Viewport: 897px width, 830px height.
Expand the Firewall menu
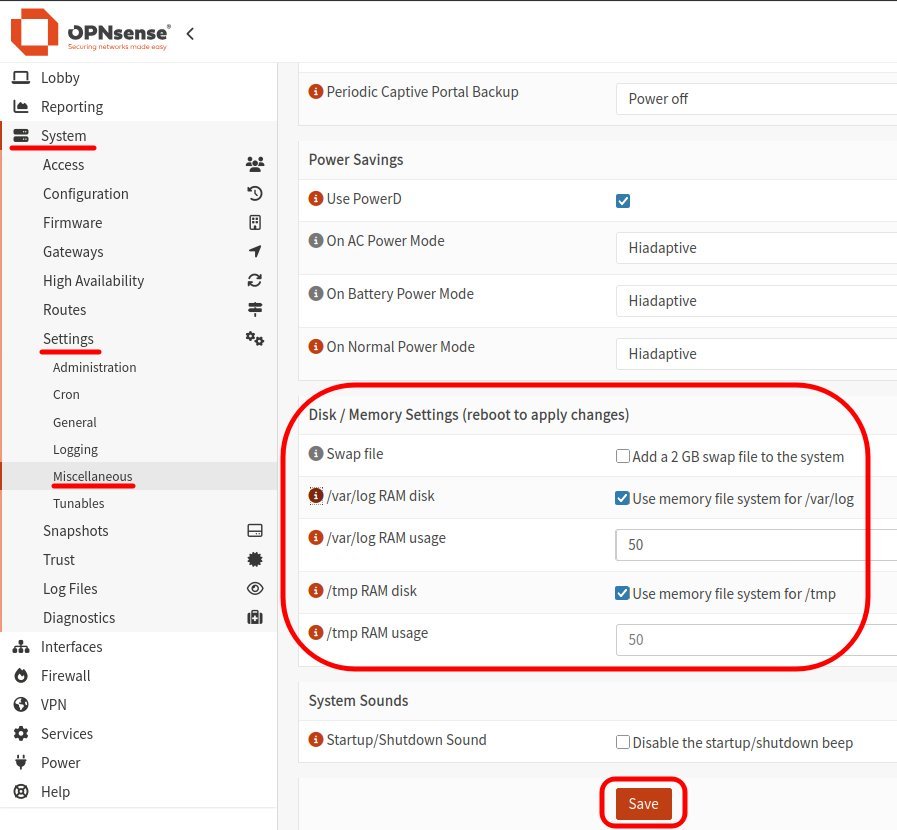pyautogui.click(x=65, y=676)
